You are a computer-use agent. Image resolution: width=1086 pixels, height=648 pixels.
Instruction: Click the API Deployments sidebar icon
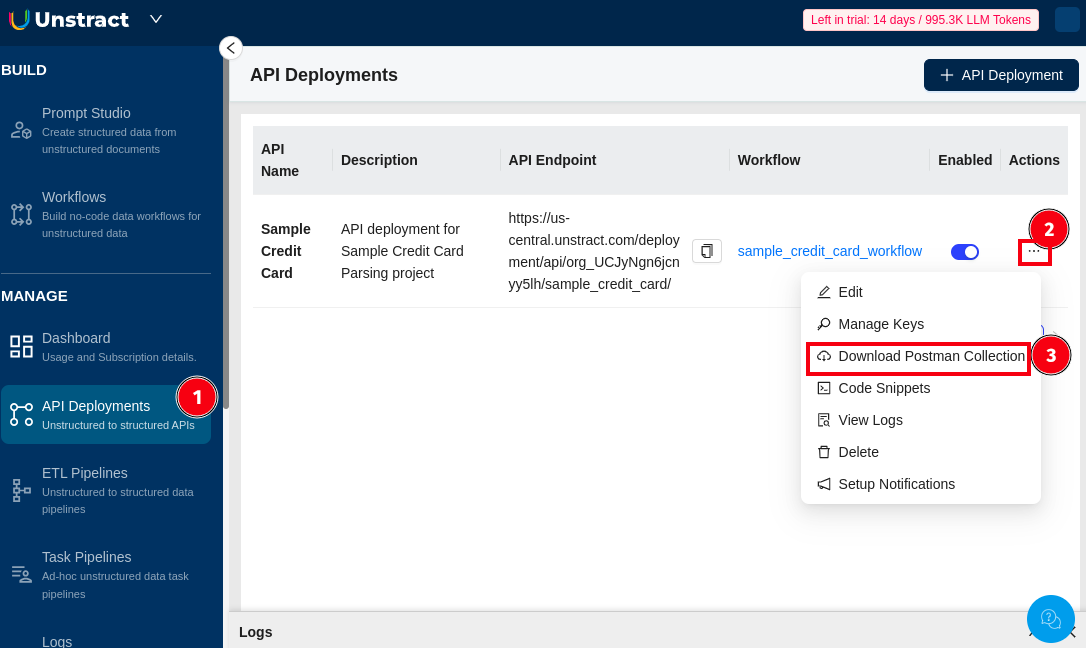pos(21,414)
